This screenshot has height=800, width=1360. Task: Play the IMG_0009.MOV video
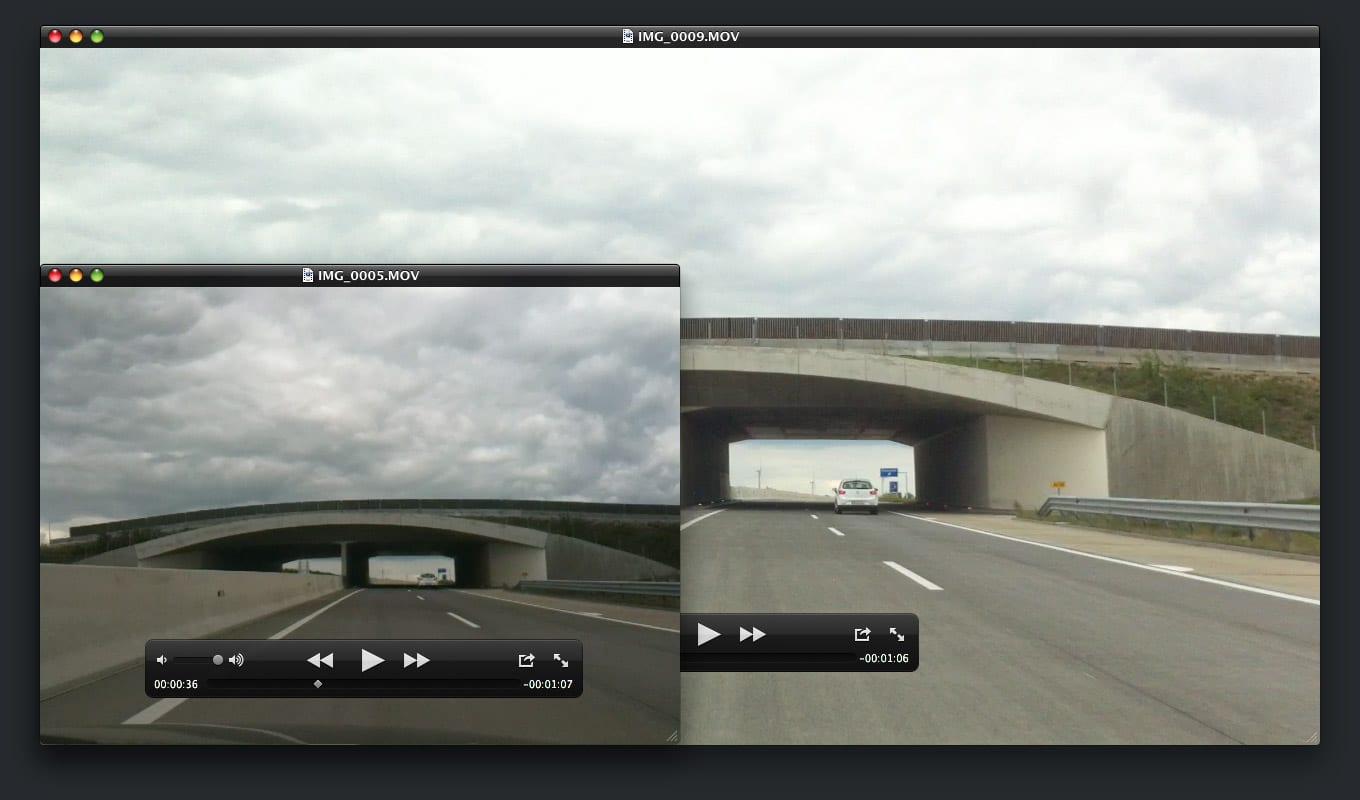(709, 634)
